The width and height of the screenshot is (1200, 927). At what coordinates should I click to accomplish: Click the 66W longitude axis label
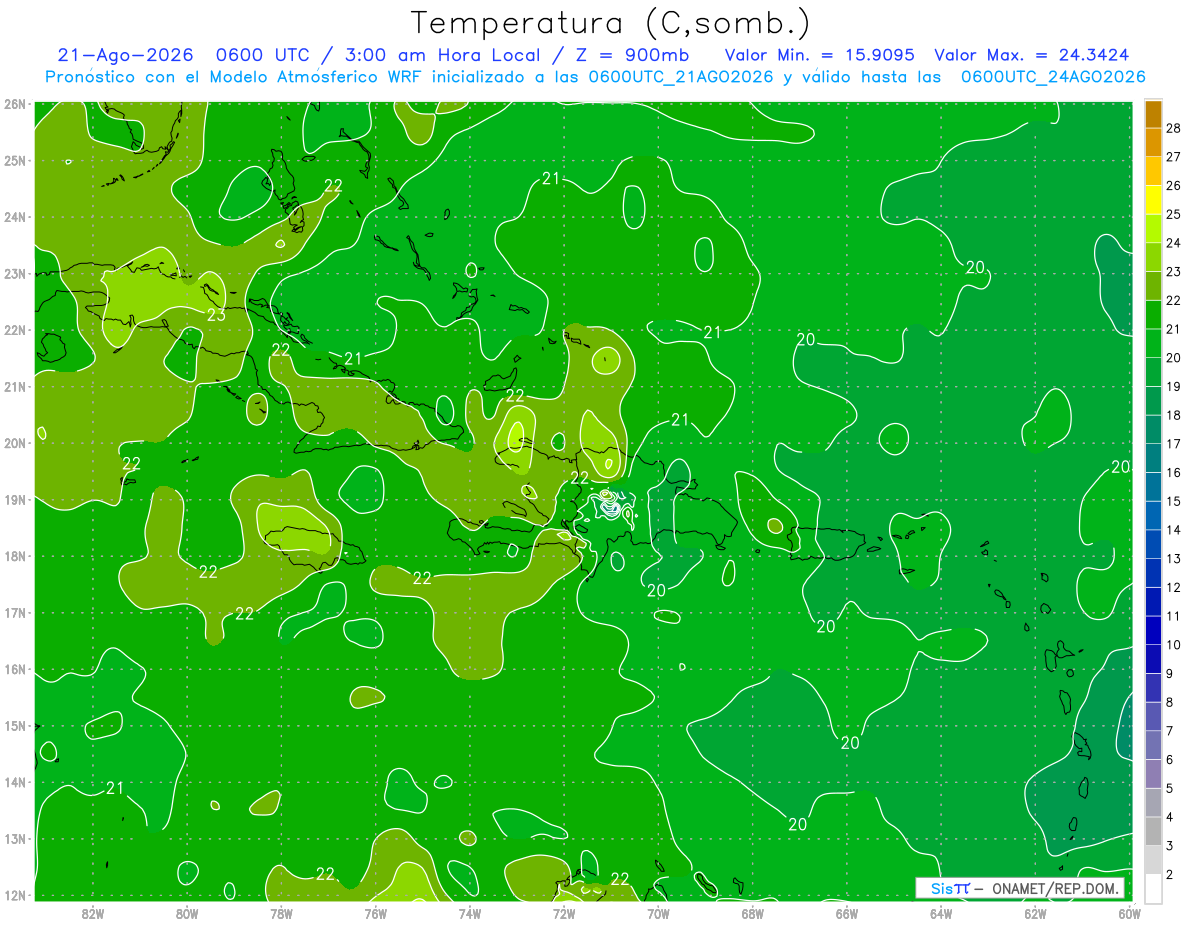click(847, 913)
